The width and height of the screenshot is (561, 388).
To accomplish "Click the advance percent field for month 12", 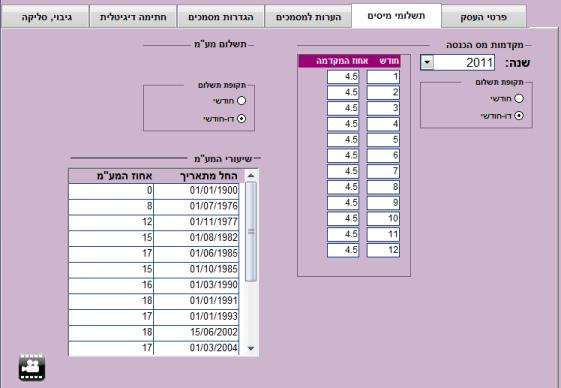I will tap(343, 250).
